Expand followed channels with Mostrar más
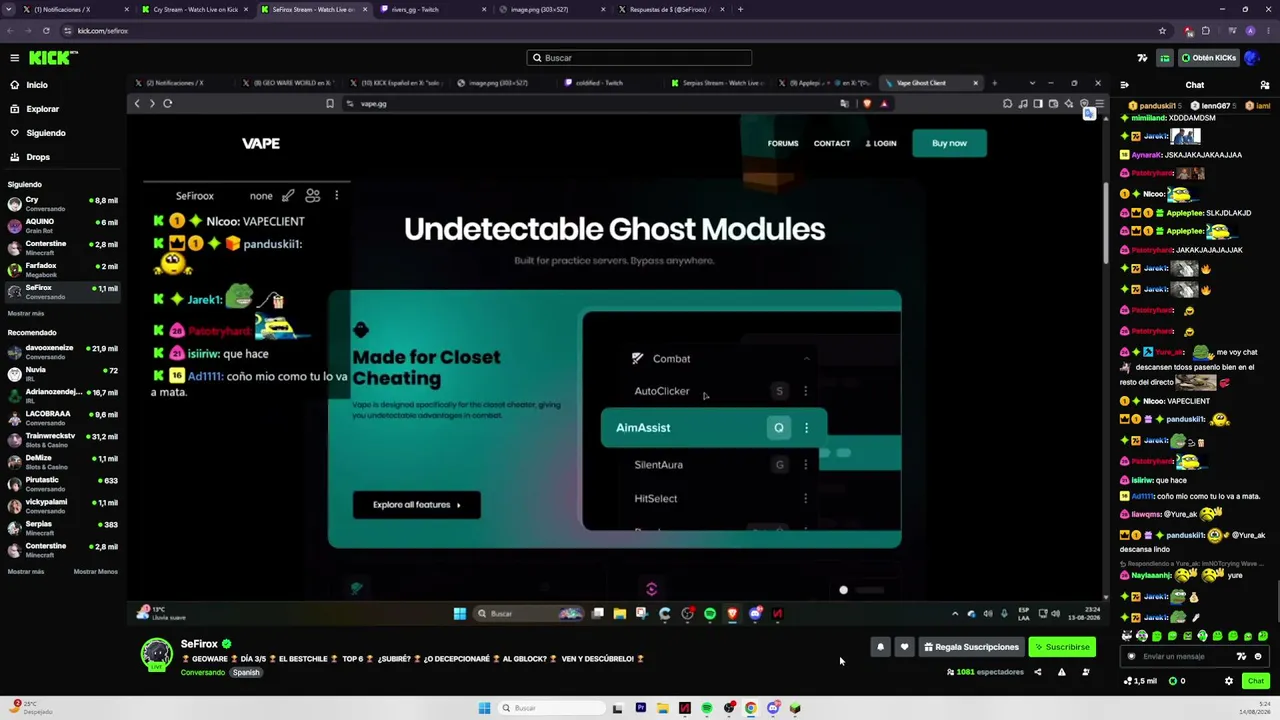This screenshot has height=720, width=1280. point(26,314)
